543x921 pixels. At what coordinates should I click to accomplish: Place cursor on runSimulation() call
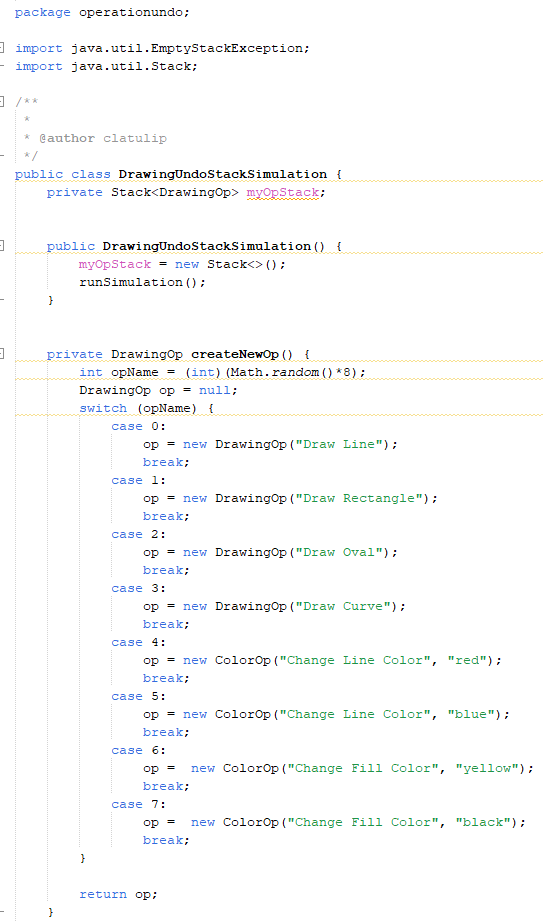click(x=142, y=283)
